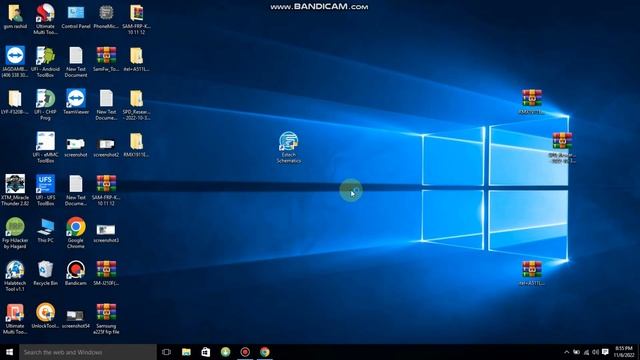Launch Frp HiJacker by Hagard
This screenshot has height=360, width=640.
click(15, 233)
